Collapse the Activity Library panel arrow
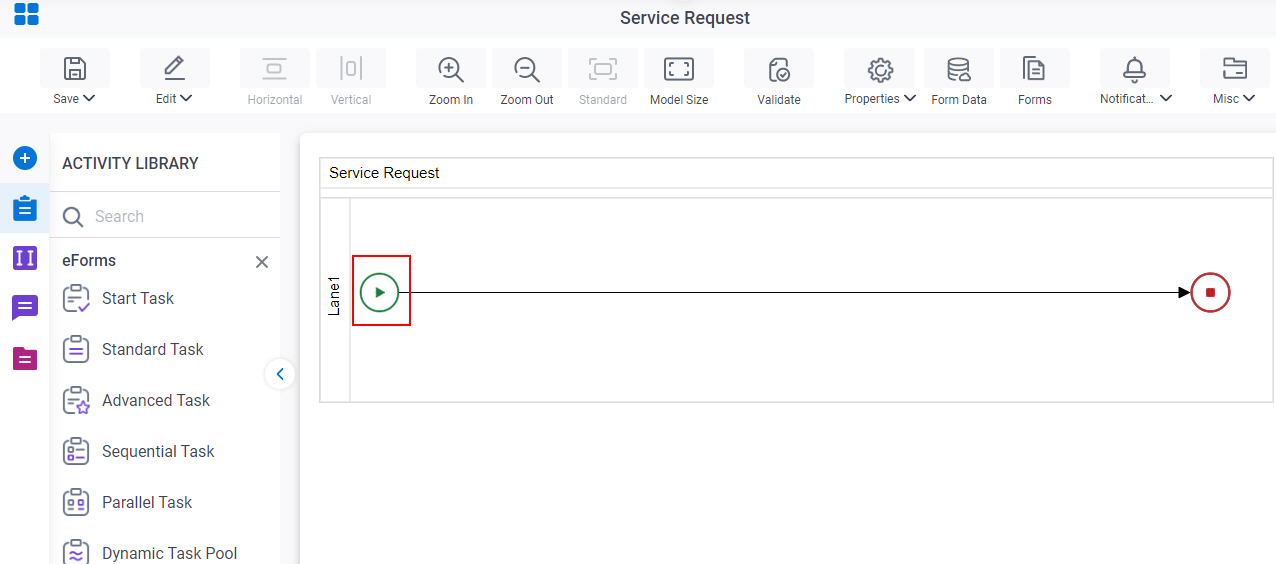 [280, 374]
